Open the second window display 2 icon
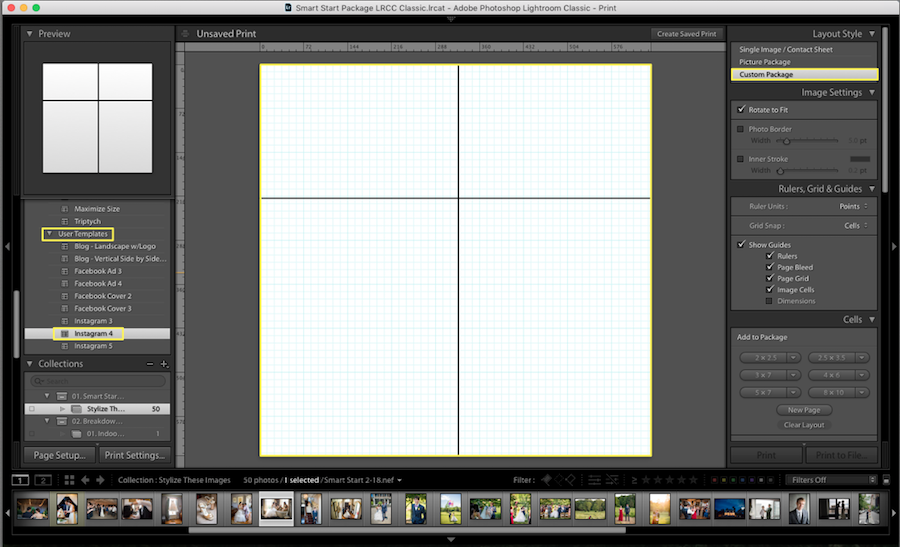900x547 pixels. tap(43, 480)
